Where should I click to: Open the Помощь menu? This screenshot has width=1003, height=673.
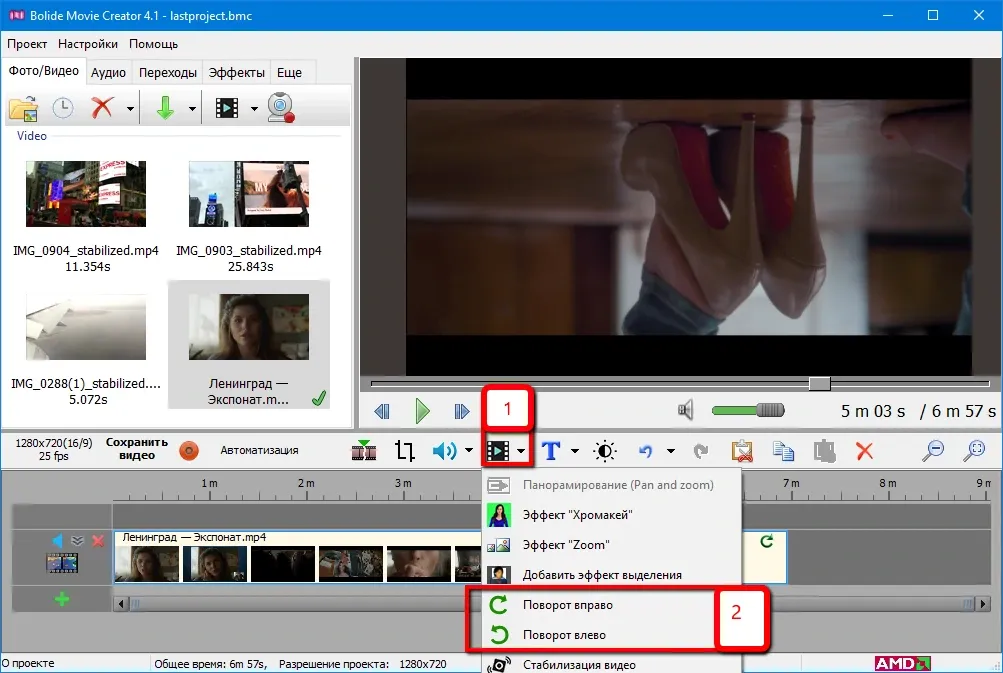154,44
